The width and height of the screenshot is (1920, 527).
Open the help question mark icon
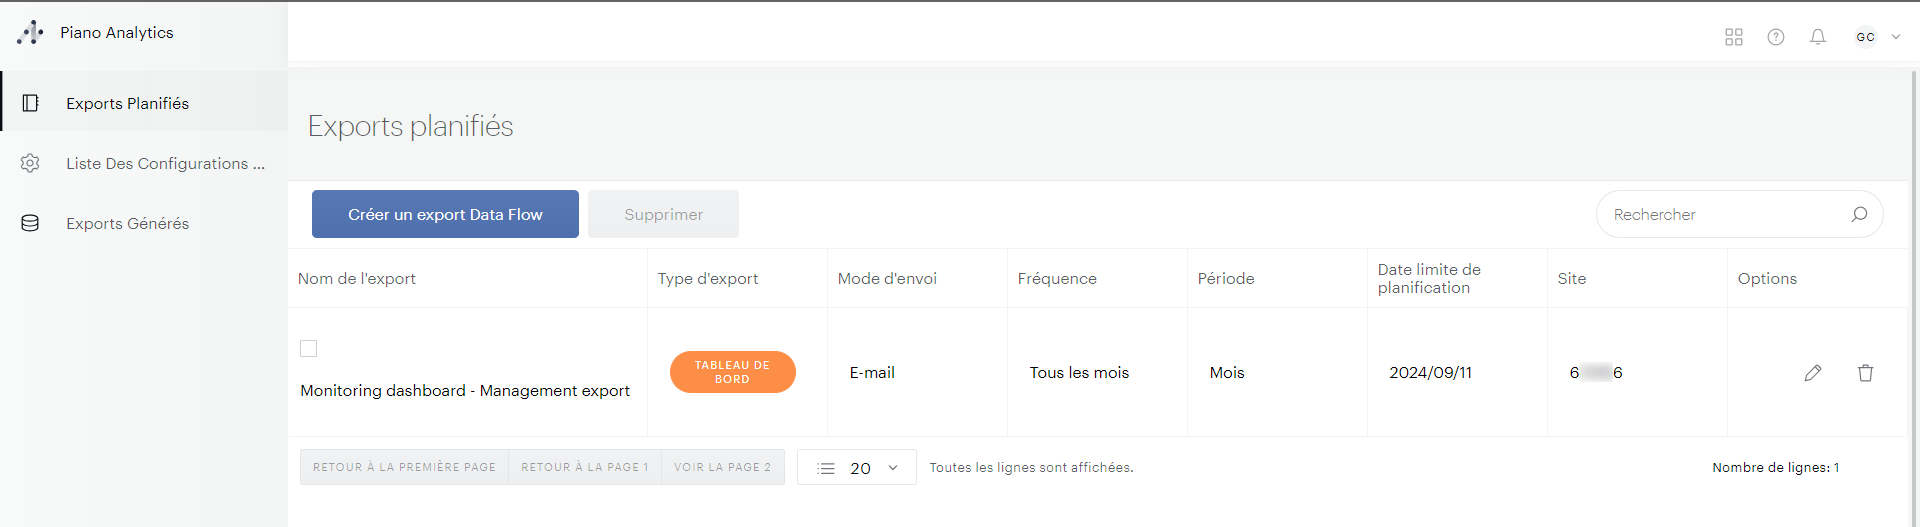tap(1776, 37)
